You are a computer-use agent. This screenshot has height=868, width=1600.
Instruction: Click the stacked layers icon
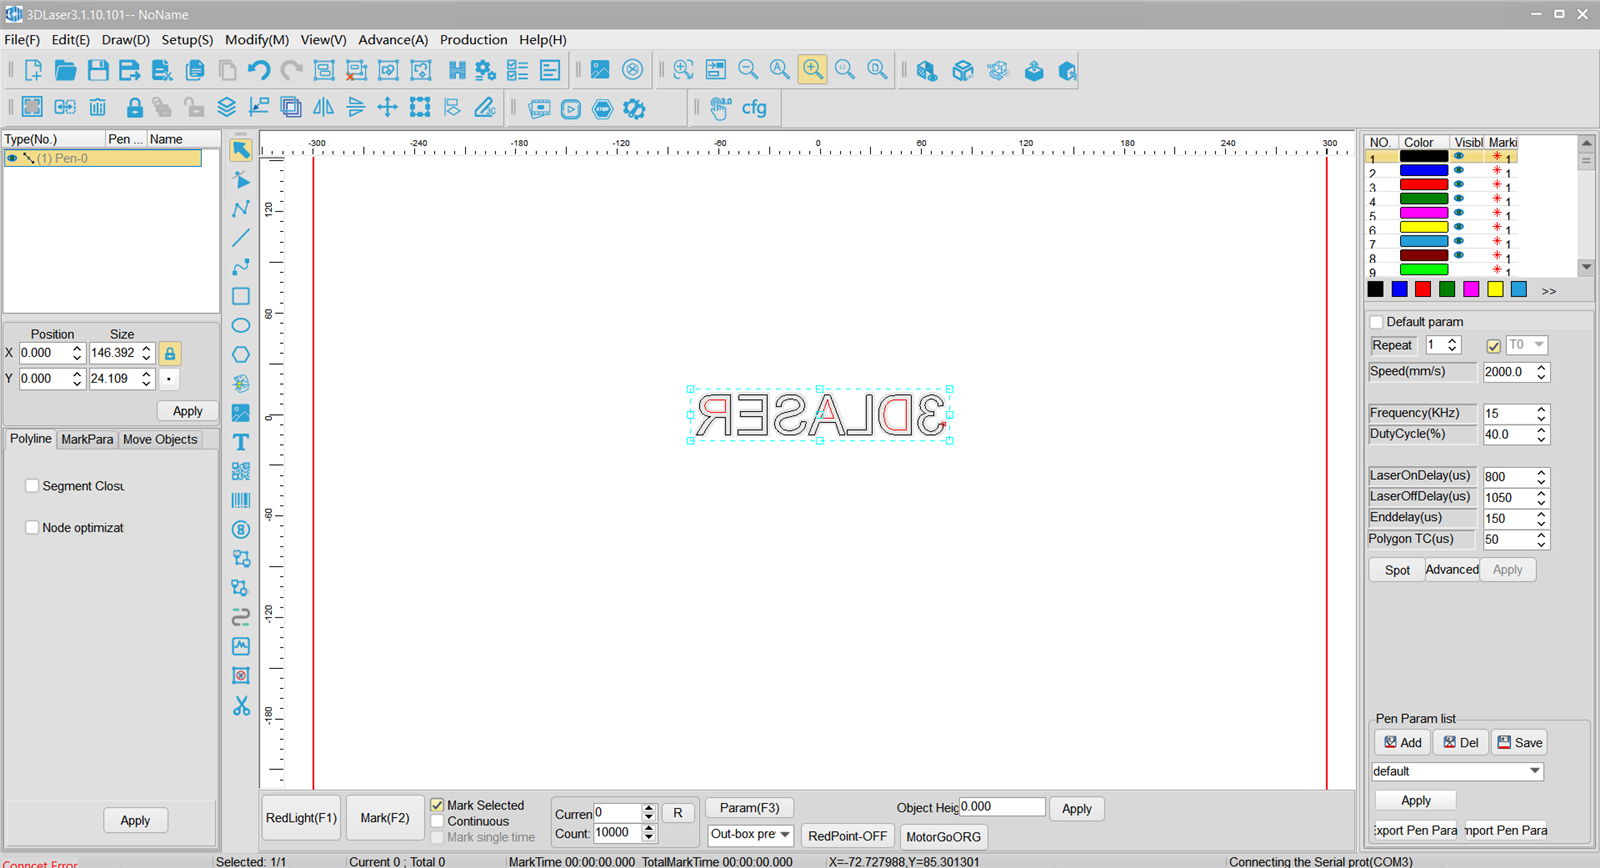pyautogui.click(x=227, y=107)
